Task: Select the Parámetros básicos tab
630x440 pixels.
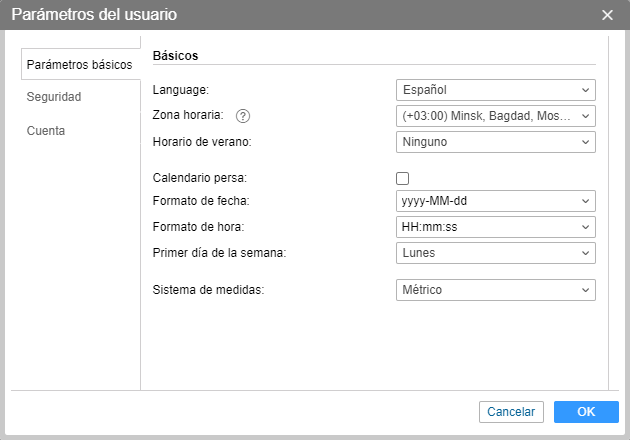Action: pyautogui.click(x=79, y=64)
